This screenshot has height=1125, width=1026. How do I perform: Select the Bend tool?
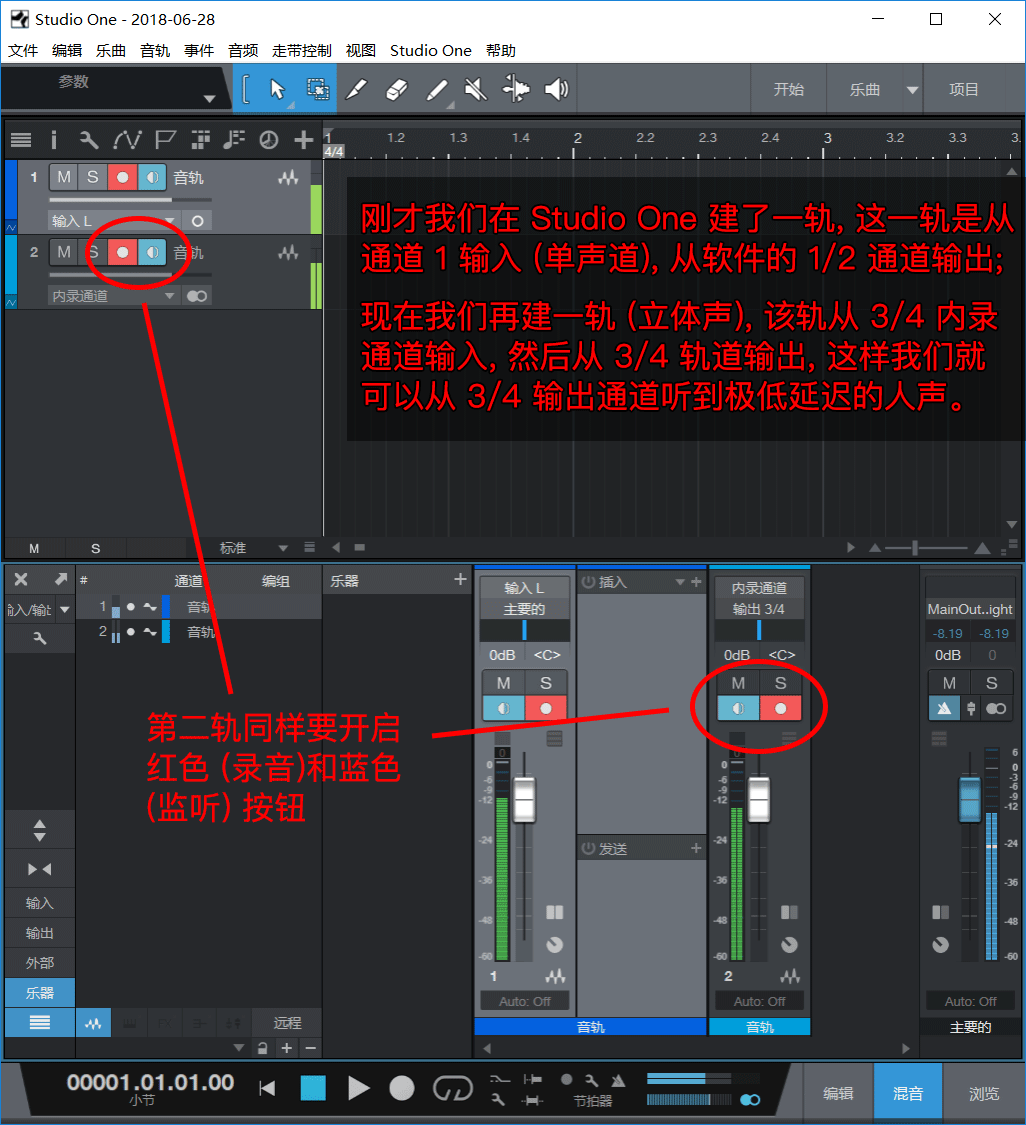tap(515, 89)
